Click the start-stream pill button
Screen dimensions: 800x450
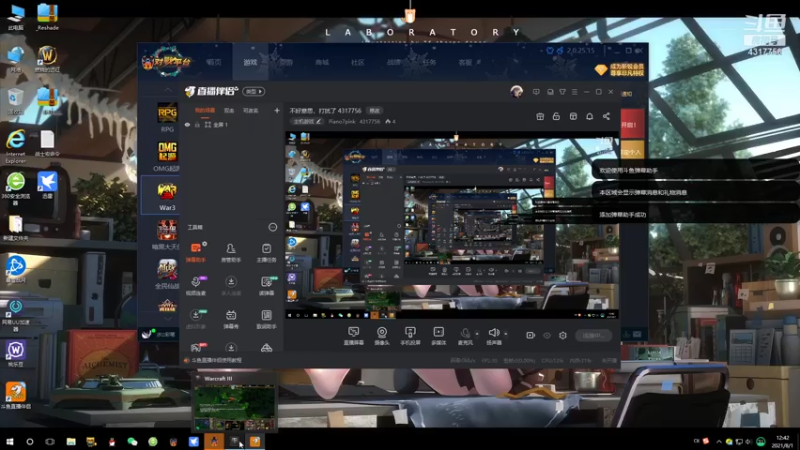click(593, 335)
